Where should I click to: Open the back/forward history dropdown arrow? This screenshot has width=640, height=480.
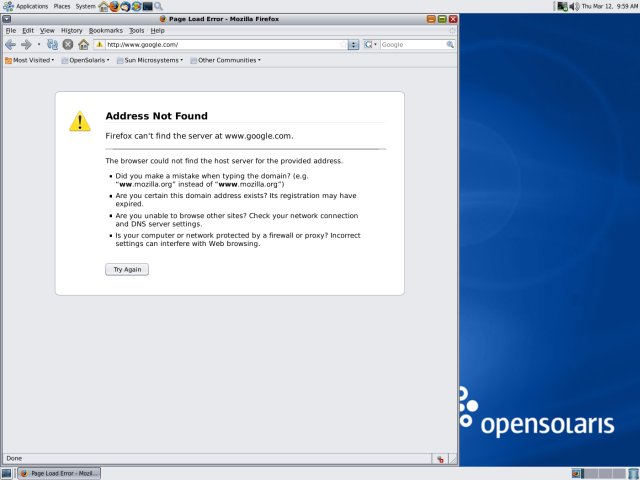click(39, 44)
